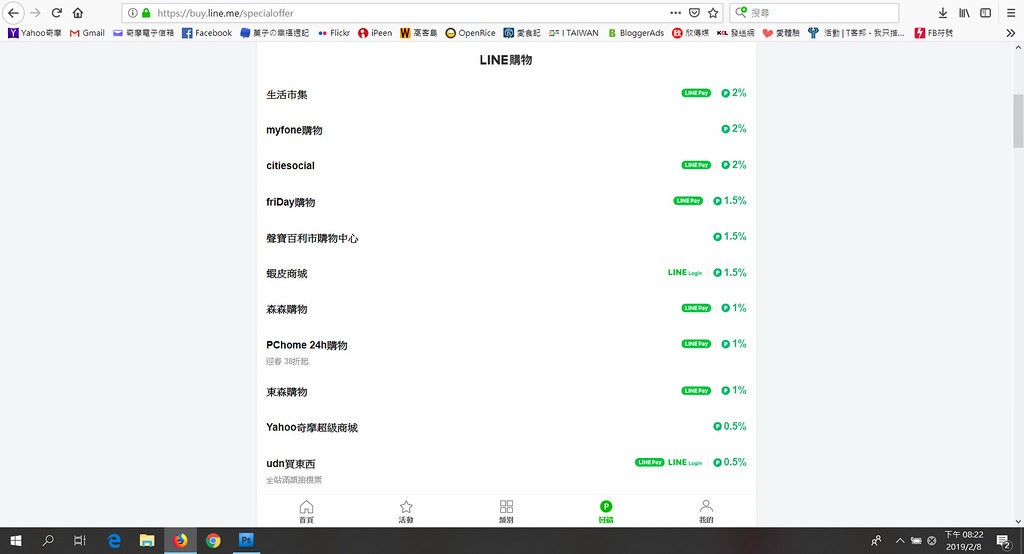Click the LINE Pay badge for PChome 24h購物

(x=696, y=344)
